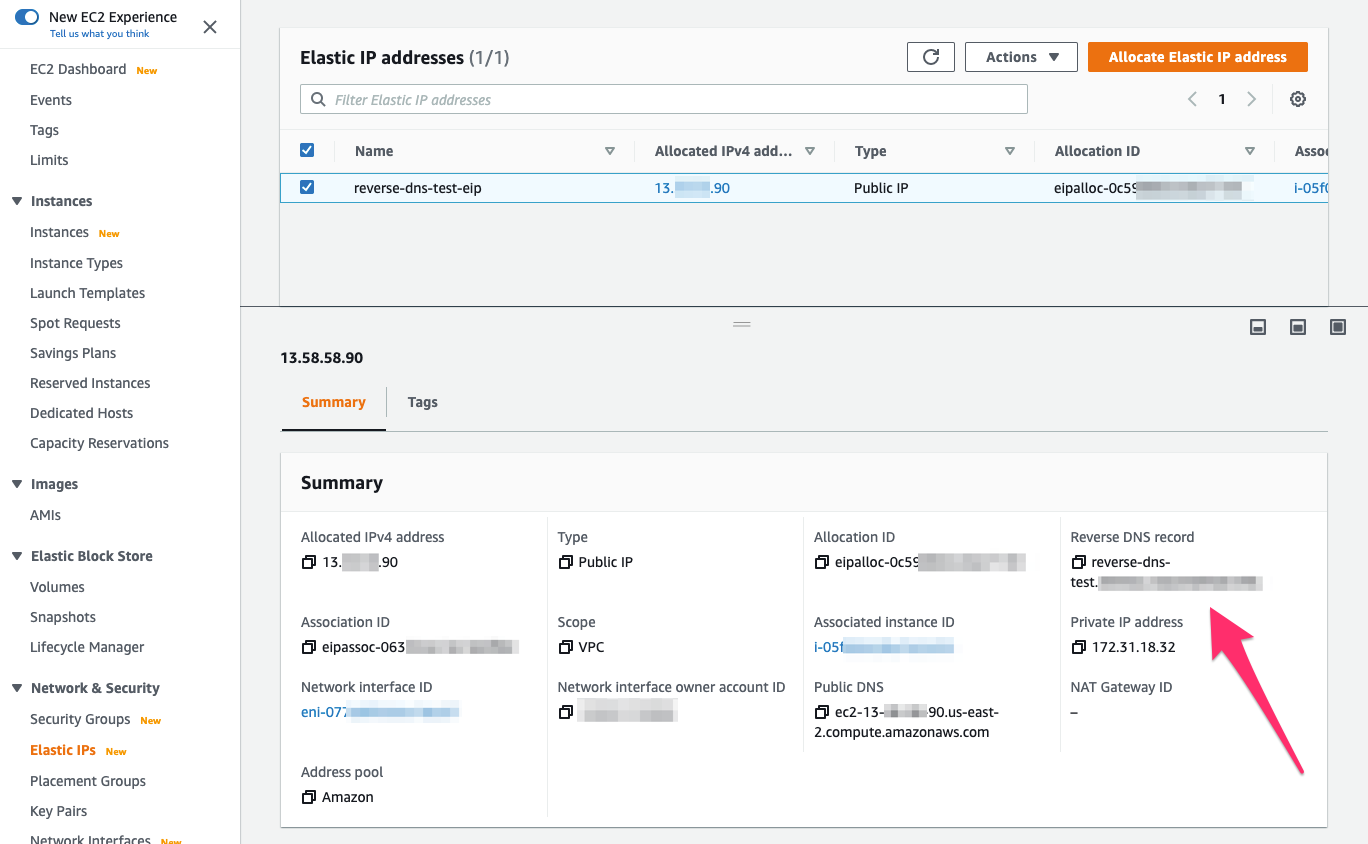This screenshot has height=844, width=1368.
Task: Open Events in sidebar
Action: [51, 100]
